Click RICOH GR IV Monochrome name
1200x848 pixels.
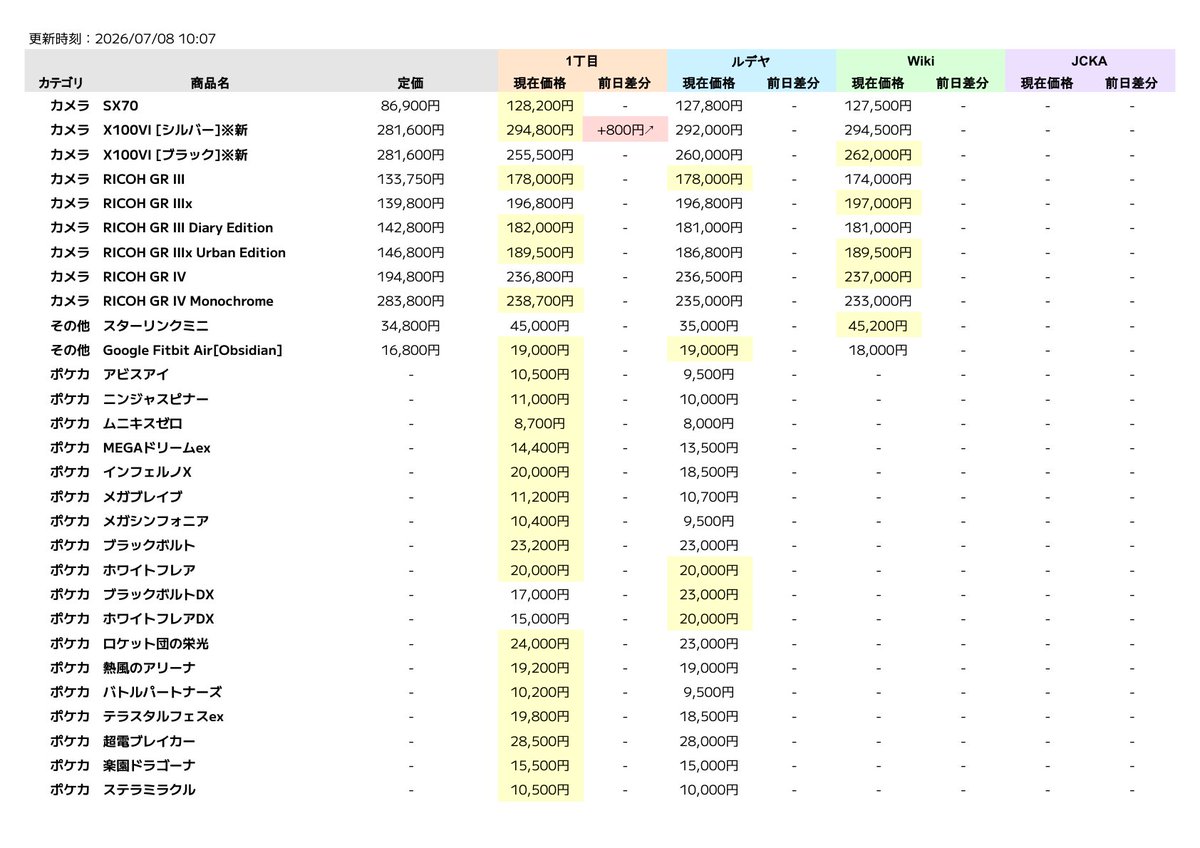[188, 301]
